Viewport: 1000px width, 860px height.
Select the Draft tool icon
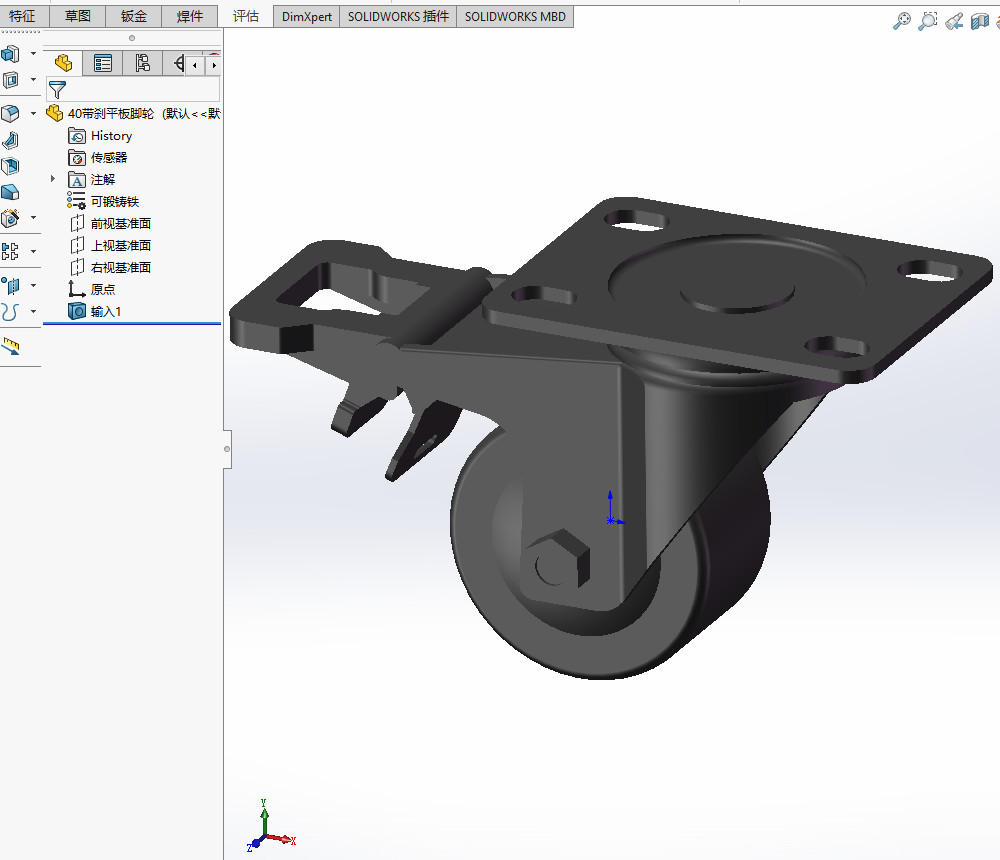pyautogui.click(x=10, y=192)
